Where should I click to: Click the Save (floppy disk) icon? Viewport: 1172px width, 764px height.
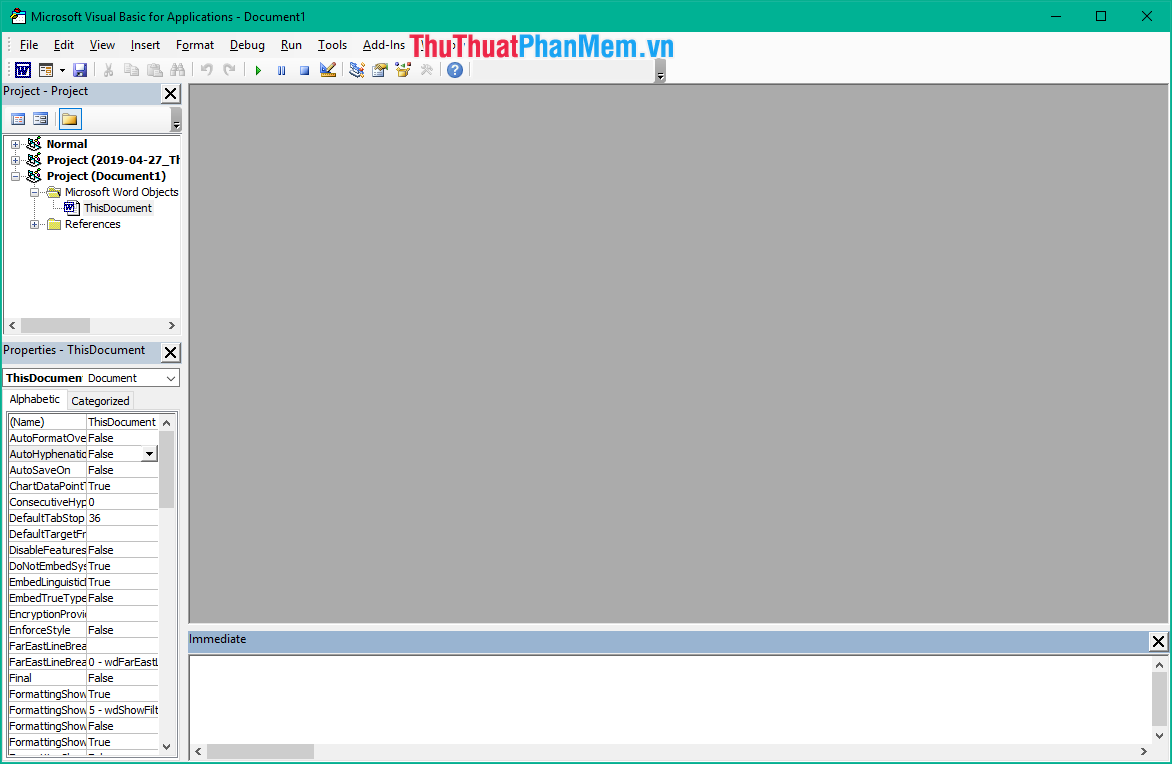80,70
